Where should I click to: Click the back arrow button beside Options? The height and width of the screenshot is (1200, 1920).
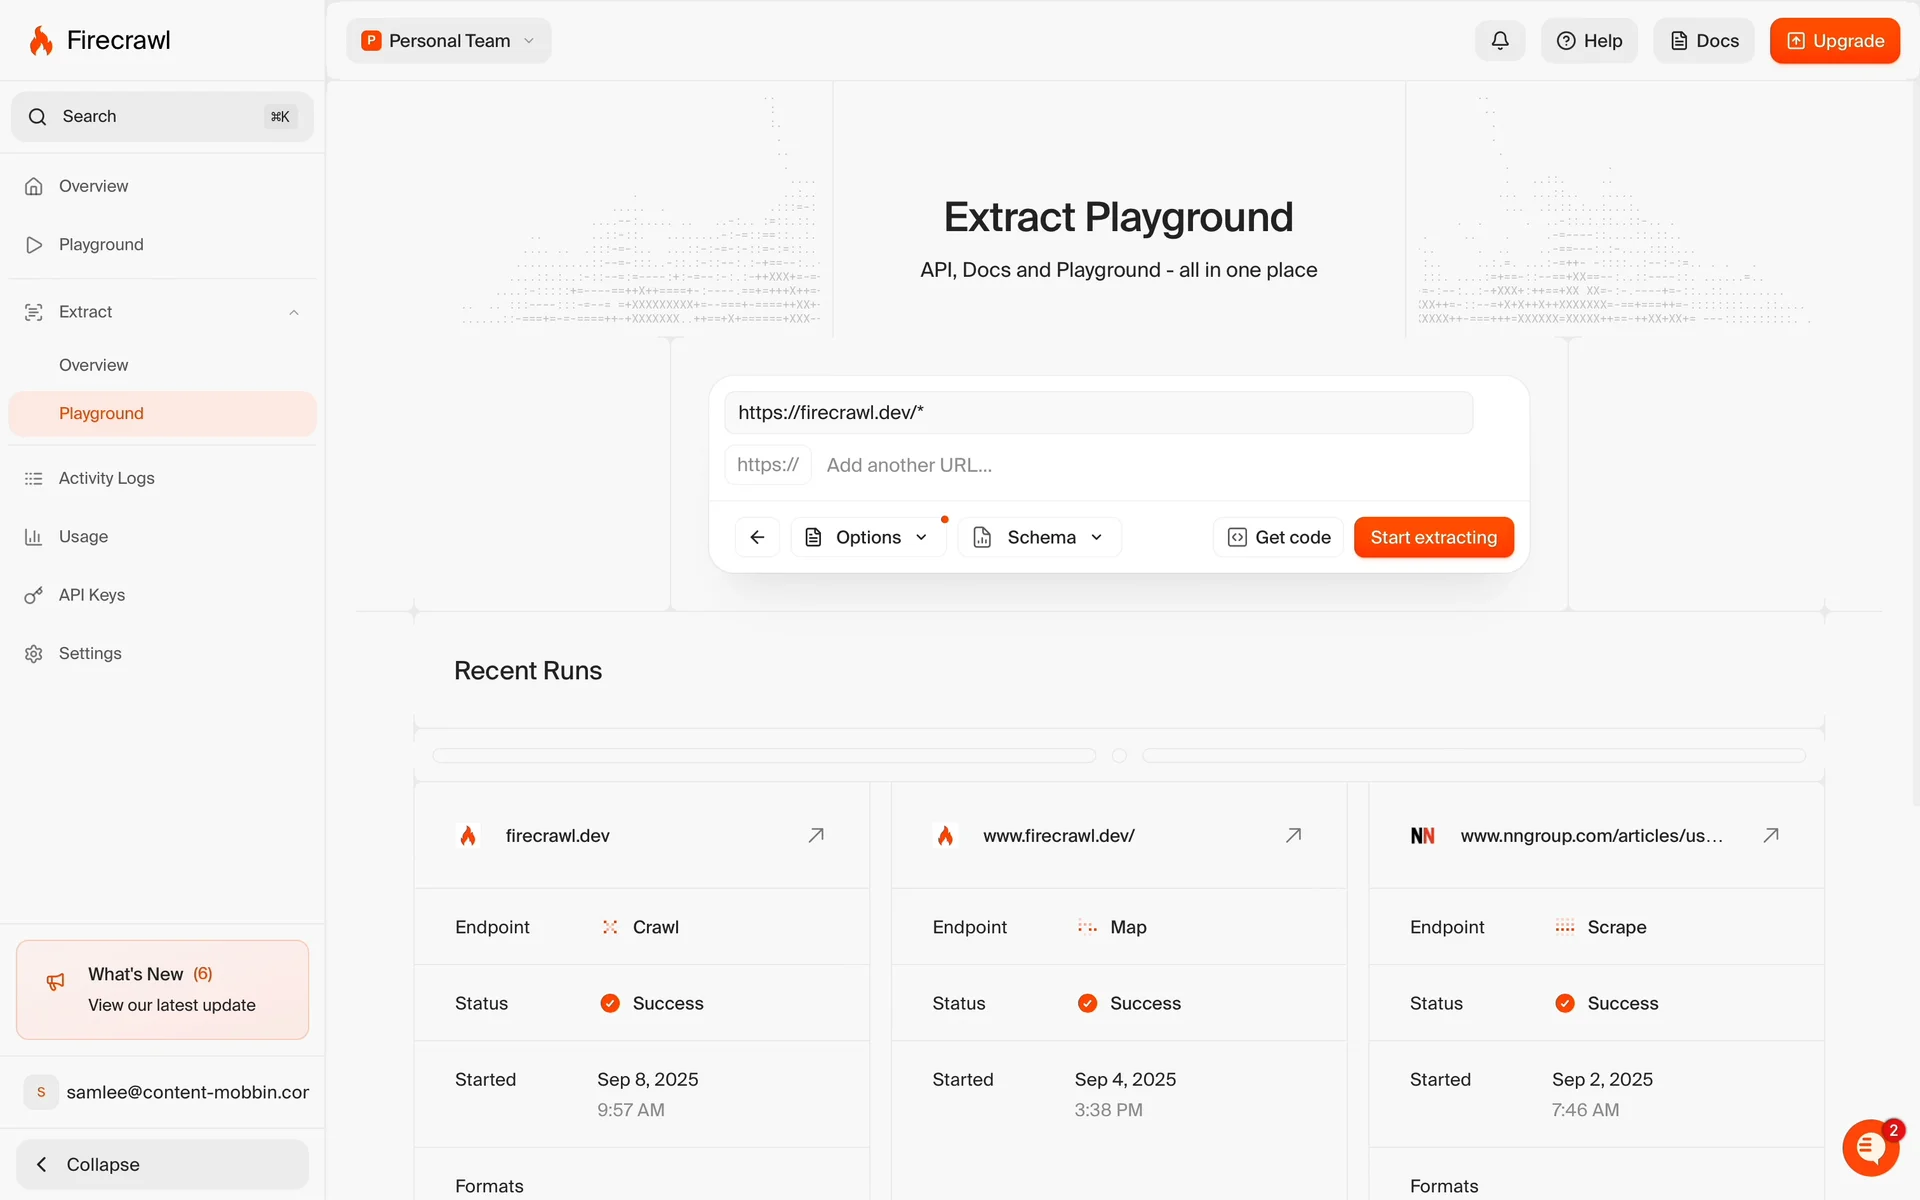(x=757, y=537)
